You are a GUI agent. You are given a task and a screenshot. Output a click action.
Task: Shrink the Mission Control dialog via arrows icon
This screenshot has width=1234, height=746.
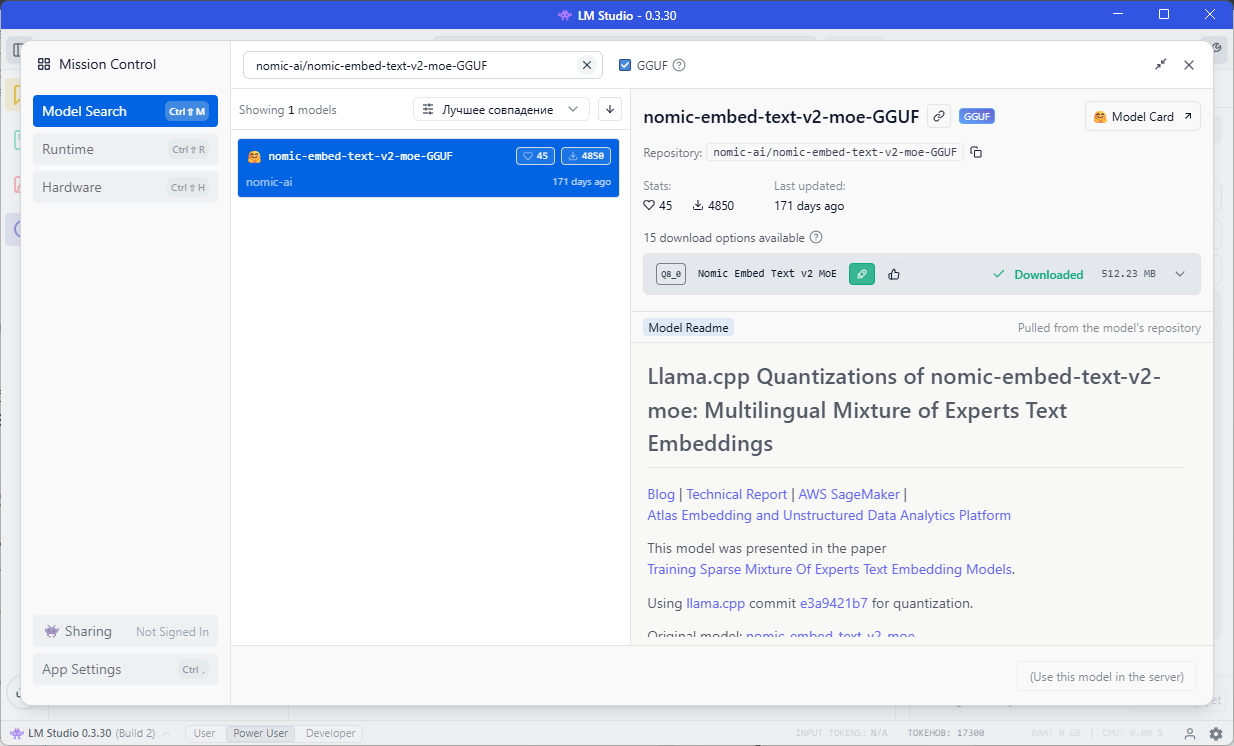click(1160, 65)
